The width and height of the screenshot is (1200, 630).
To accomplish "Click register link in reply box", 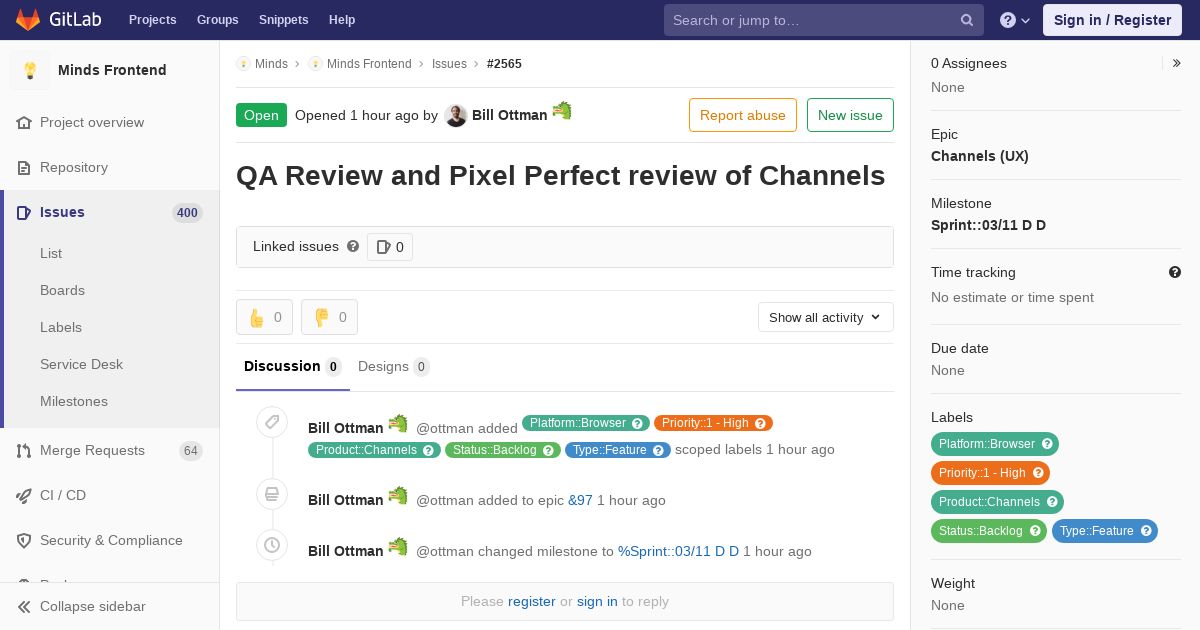I will (x=532, y=601).
